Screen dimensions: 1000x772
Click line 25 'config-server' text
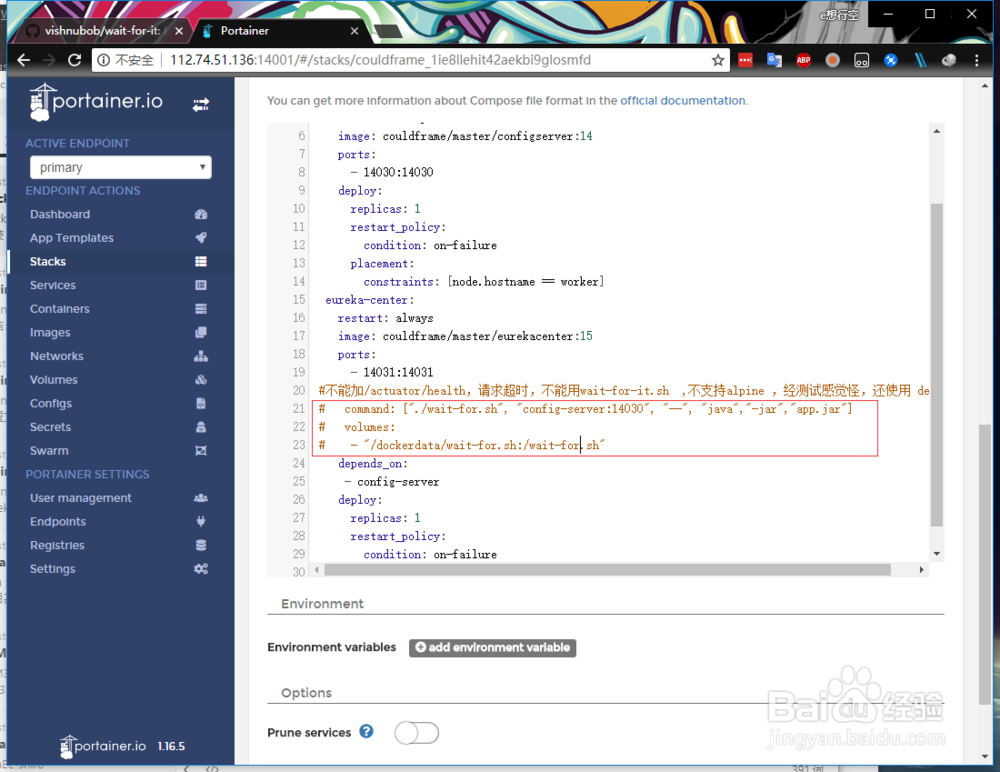[x=398, y=482]
